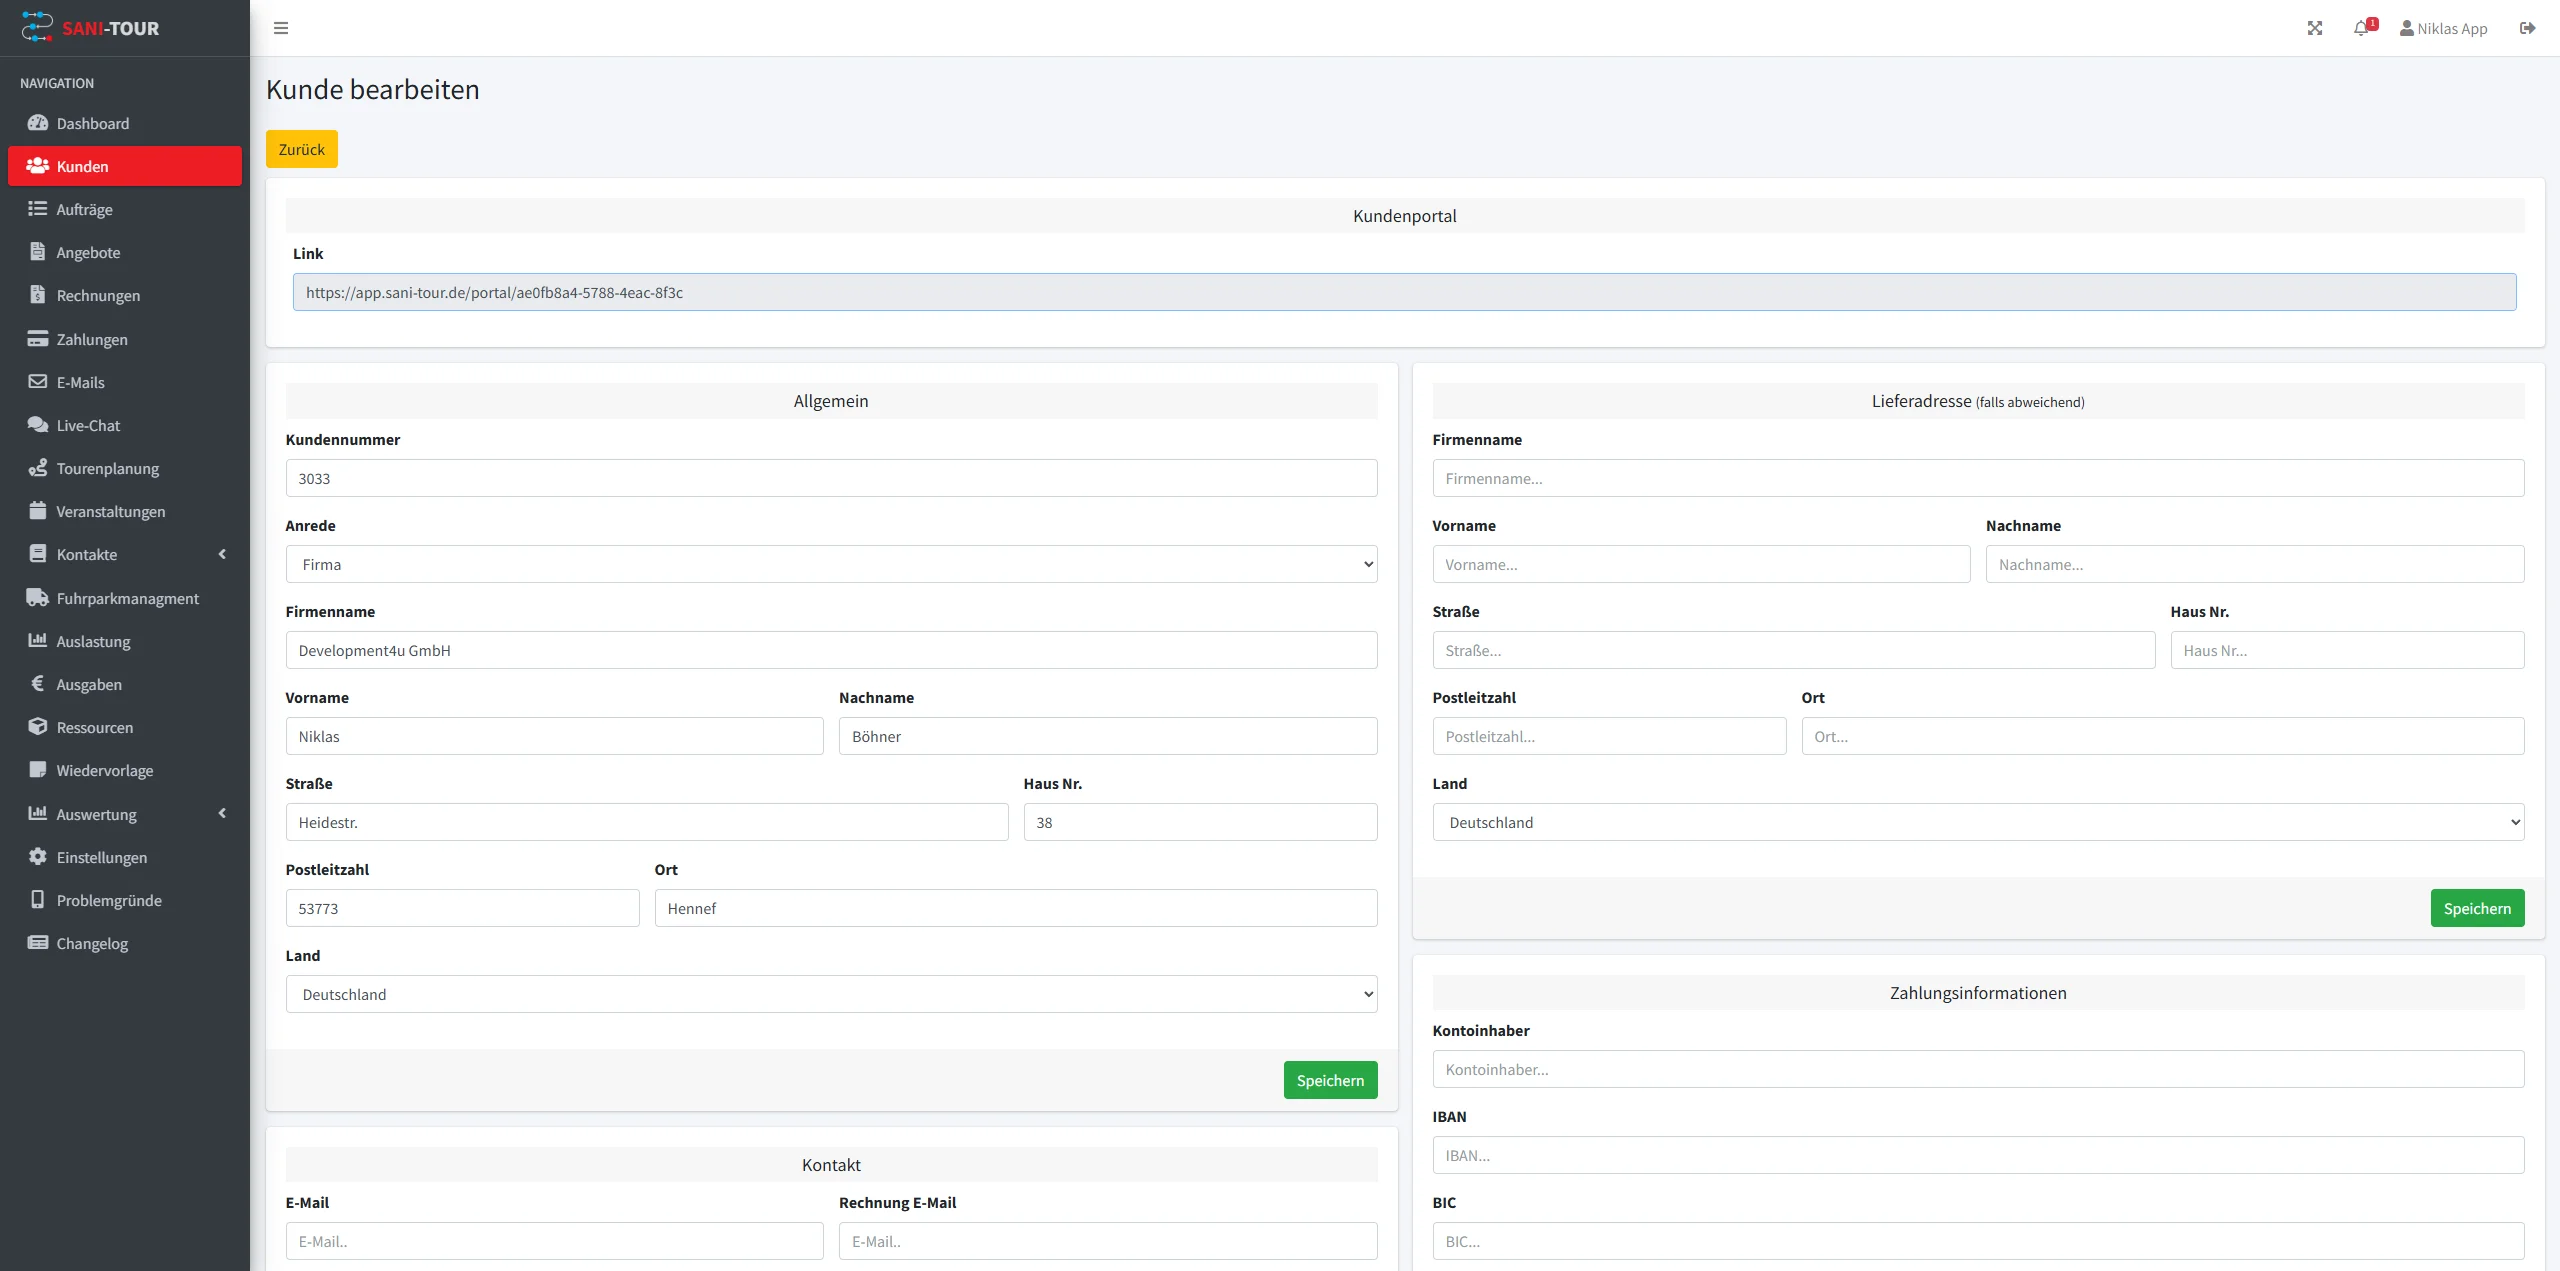Click the Tourenplanung route icon
Image resolution: width=2560 pixels, height=1271 pixels.
38,468
